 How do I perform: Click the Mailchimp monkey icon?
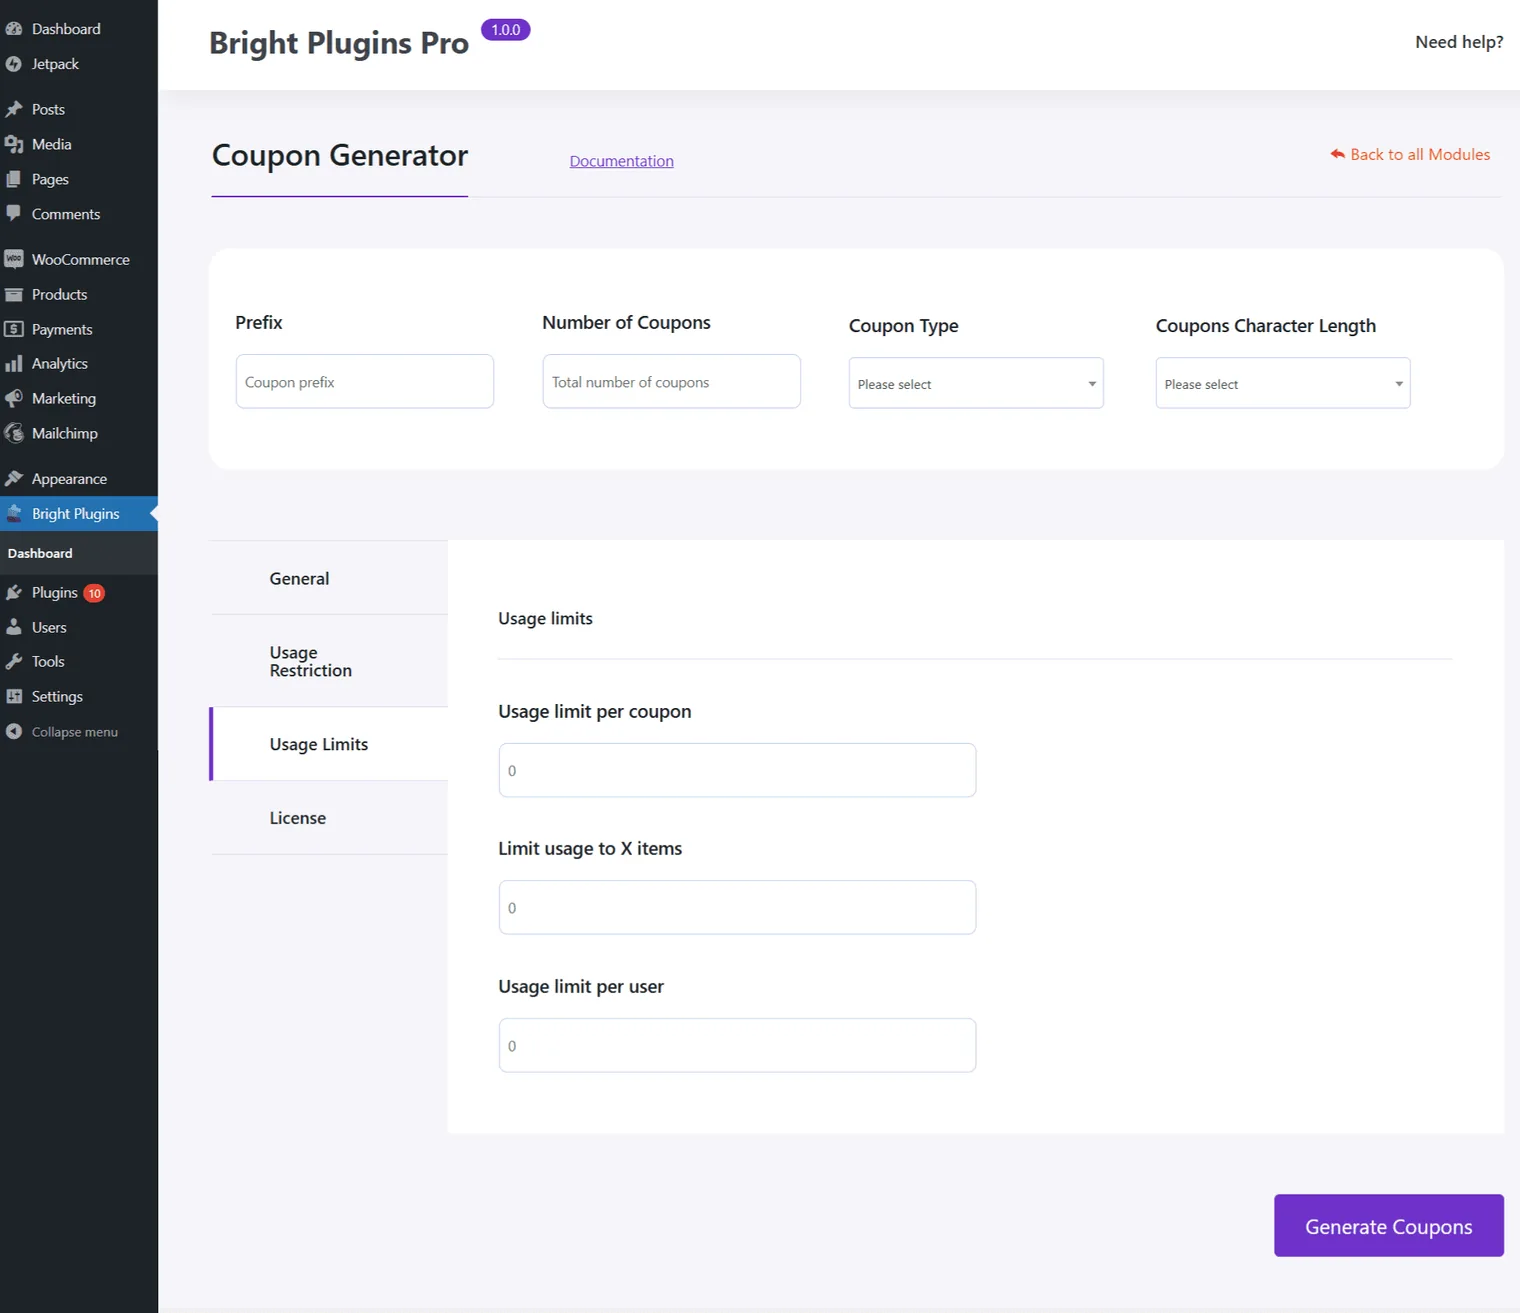[14, 433]
